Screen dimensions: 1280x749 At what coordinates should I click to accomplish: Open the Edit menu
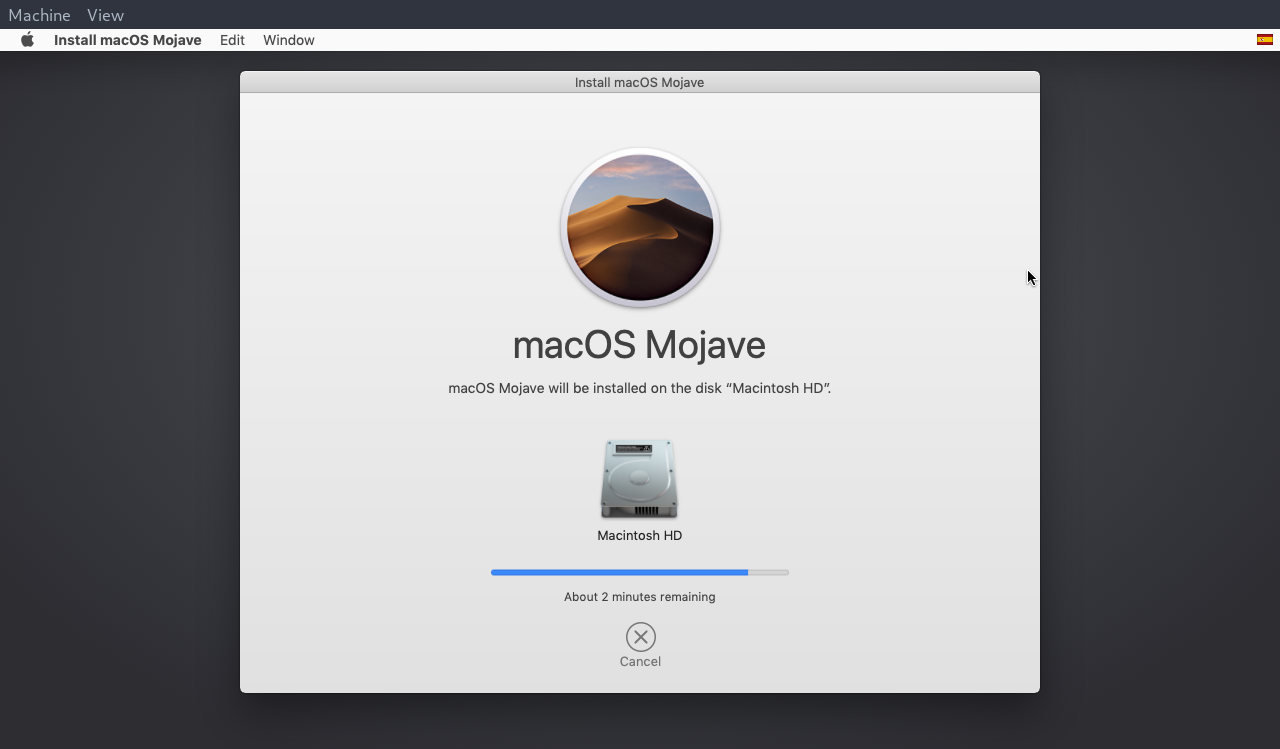(x=232, y=40)
